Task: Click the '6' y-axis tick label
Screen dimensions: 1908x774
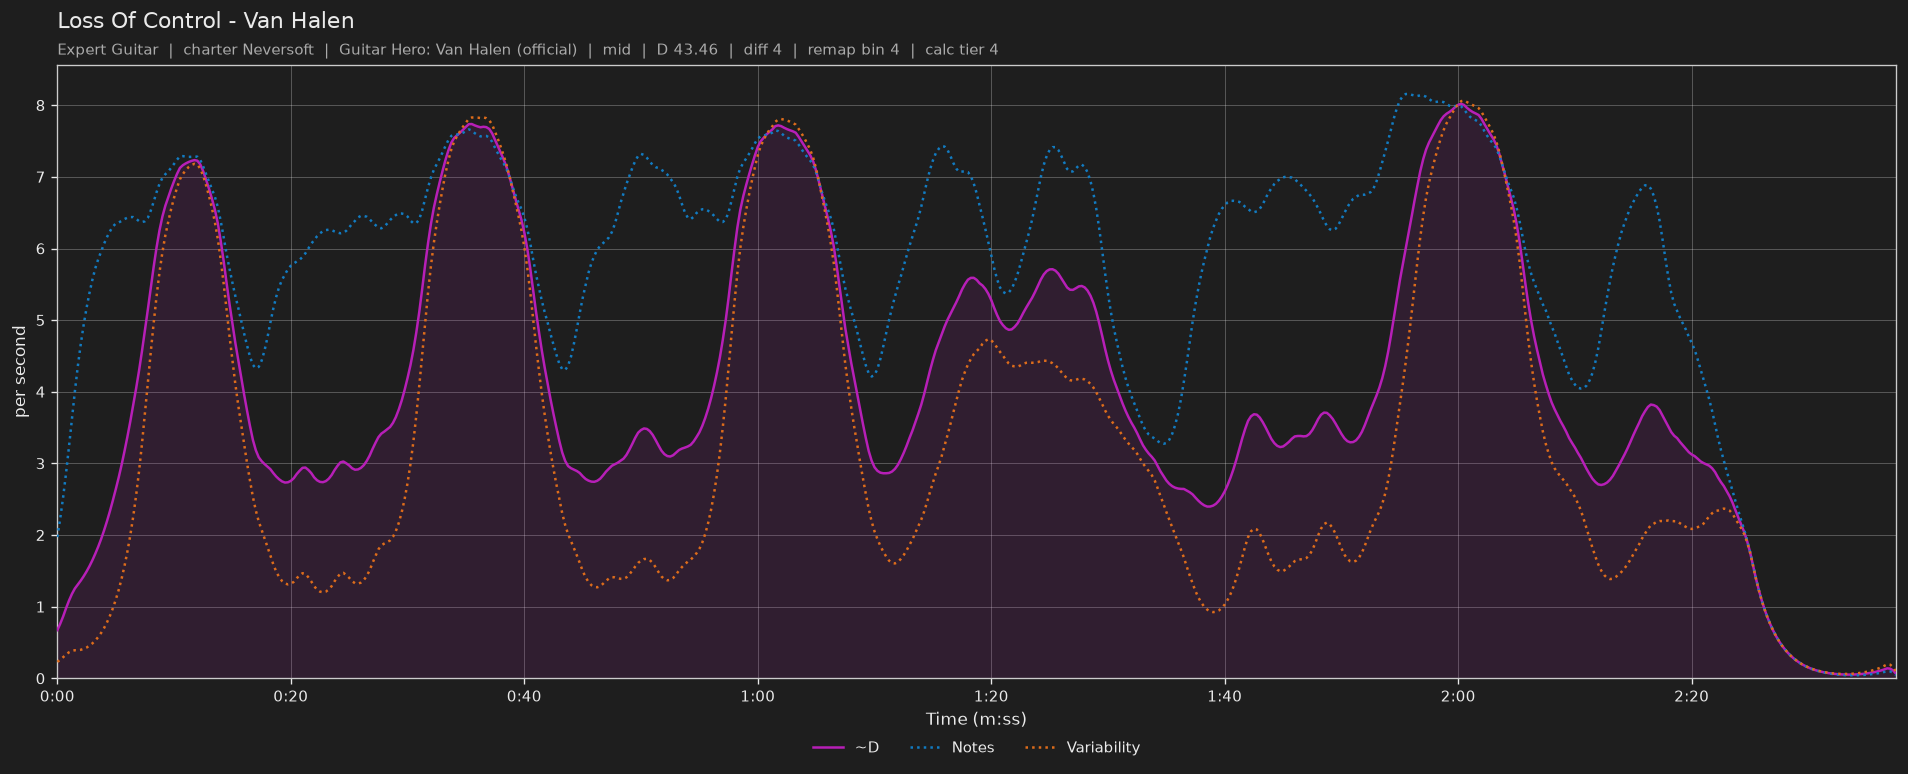Action: pos(41,249)
